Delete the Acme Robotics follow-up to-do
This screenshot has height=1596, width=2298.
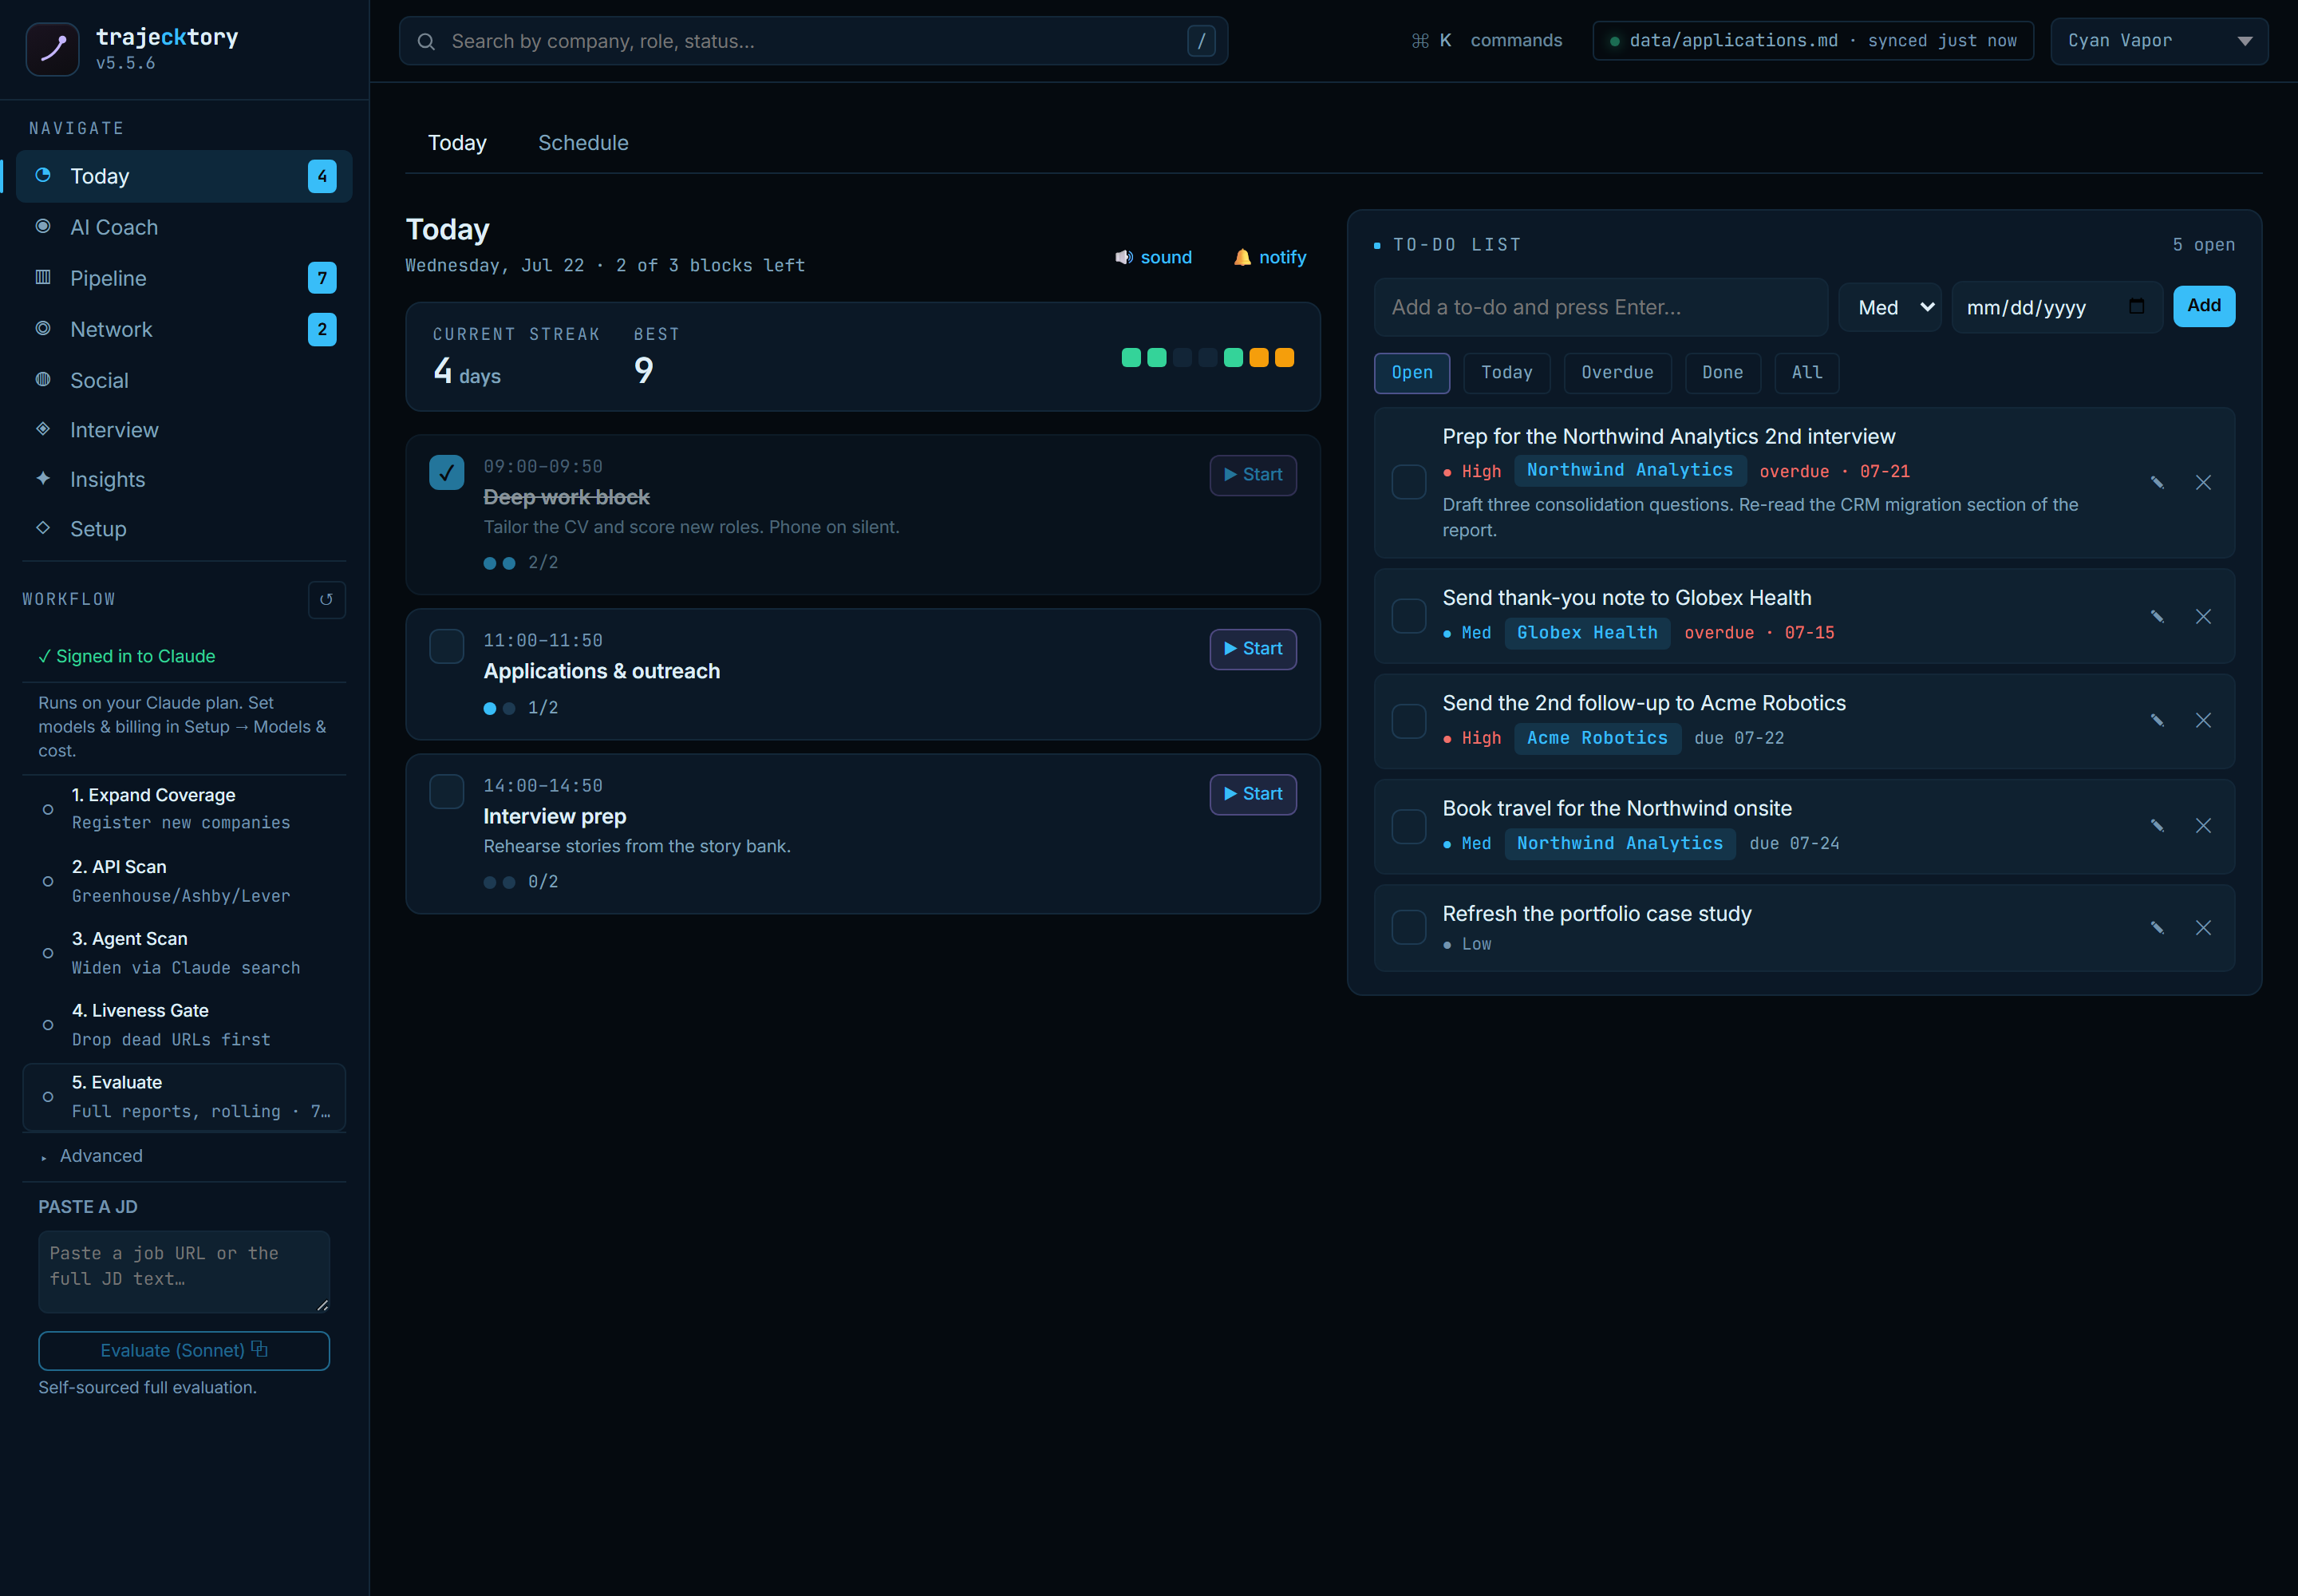(2203, 721)
